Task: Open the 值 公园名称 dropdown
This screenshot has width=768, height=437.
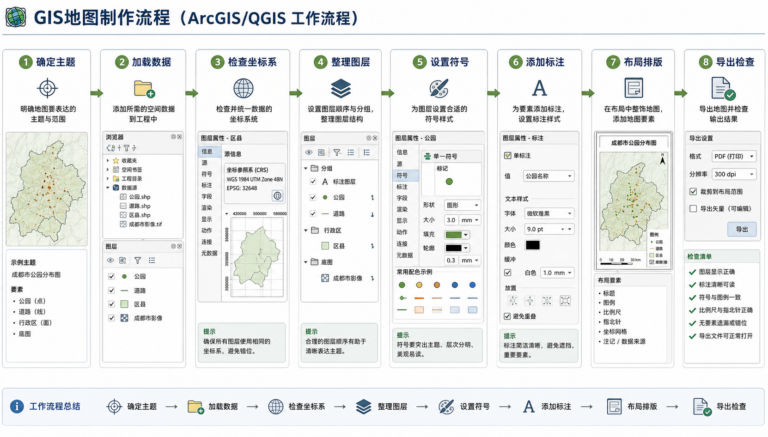Action: click(548, 176)
